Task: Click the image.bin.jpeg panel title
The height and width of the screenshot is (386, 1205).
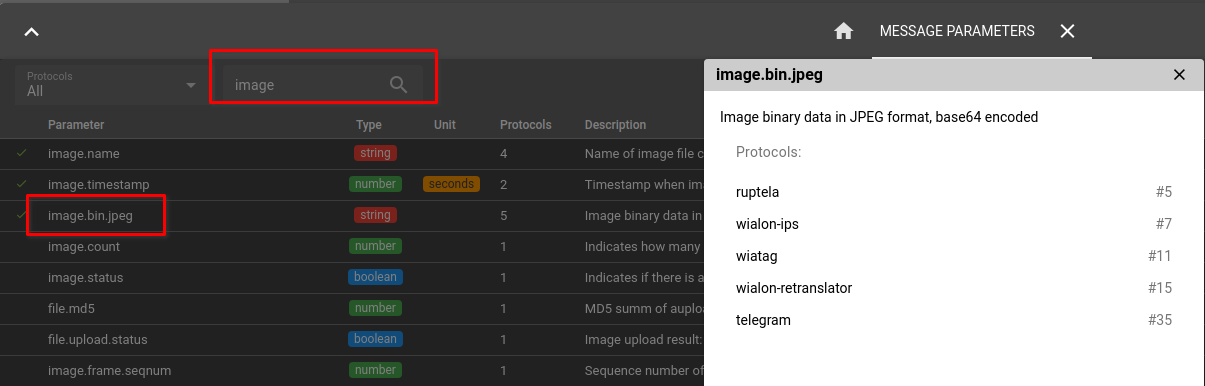Action: click(x=769, y=75)
